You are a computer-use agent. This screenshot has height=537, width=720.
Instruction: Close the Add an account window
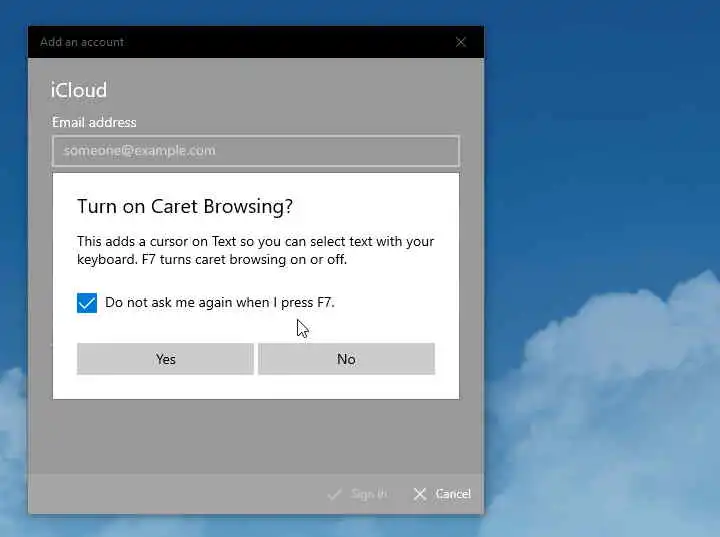pyautogui.click(x=461, y=42)
